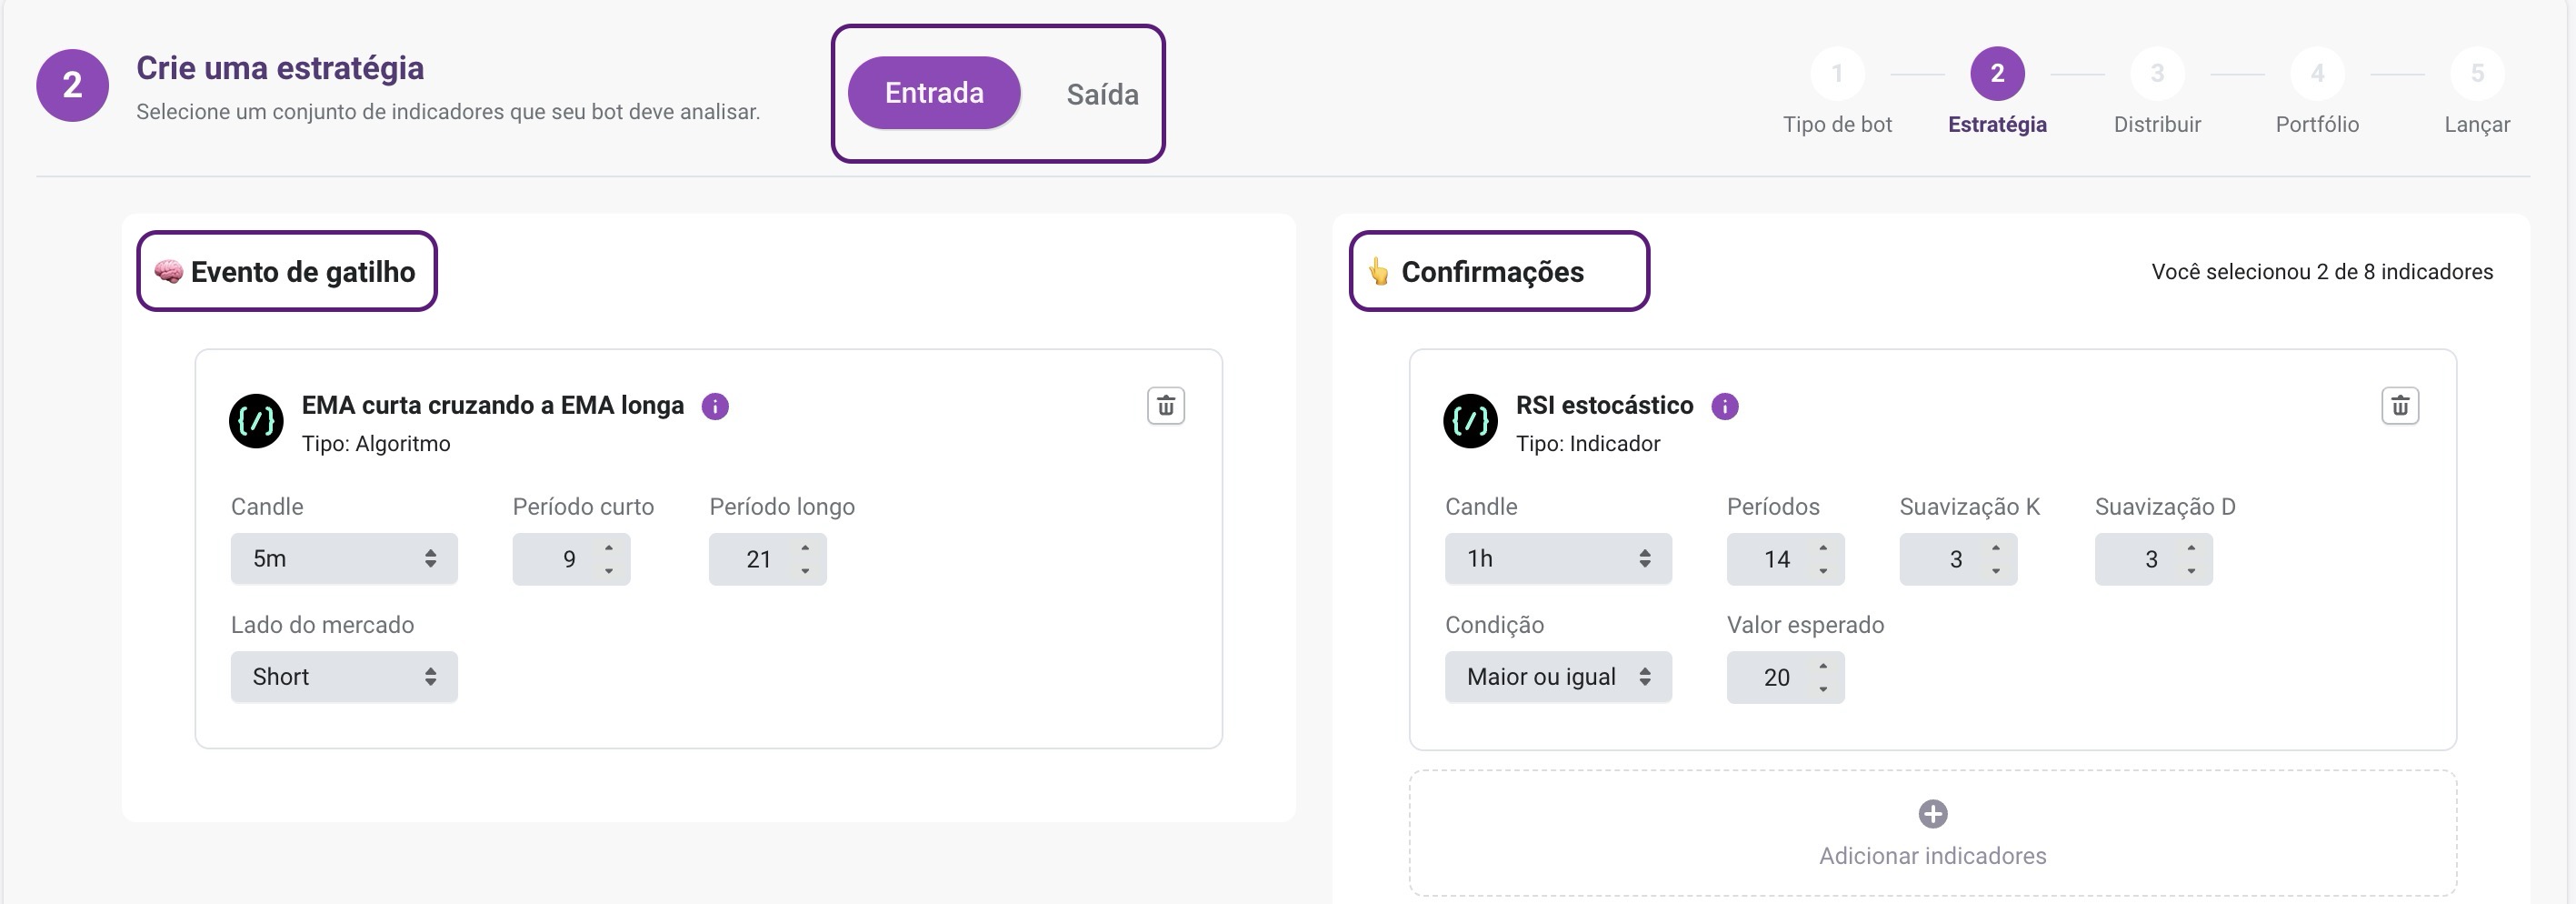Show info for RSI estocástico

pos(1725,406)
